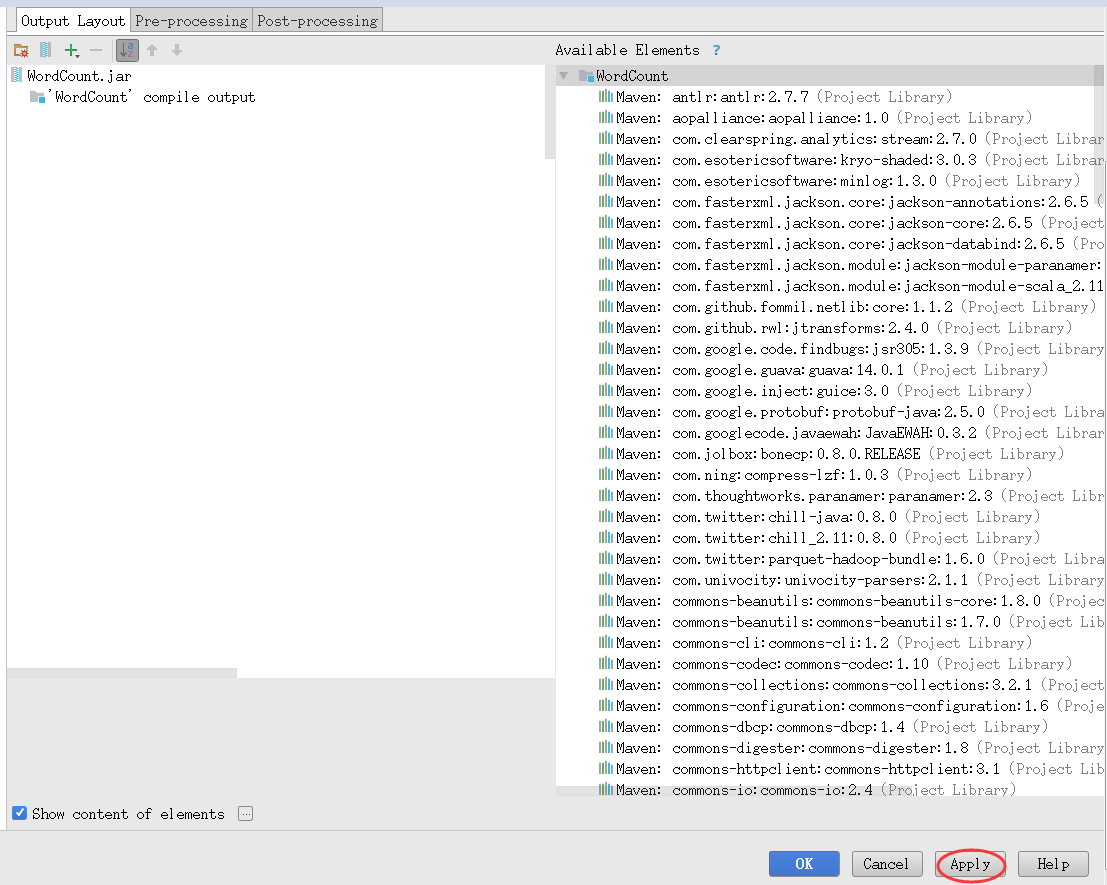Click the Move Up arrow icon
This screenshot has height=885, width=1107.
152,50
